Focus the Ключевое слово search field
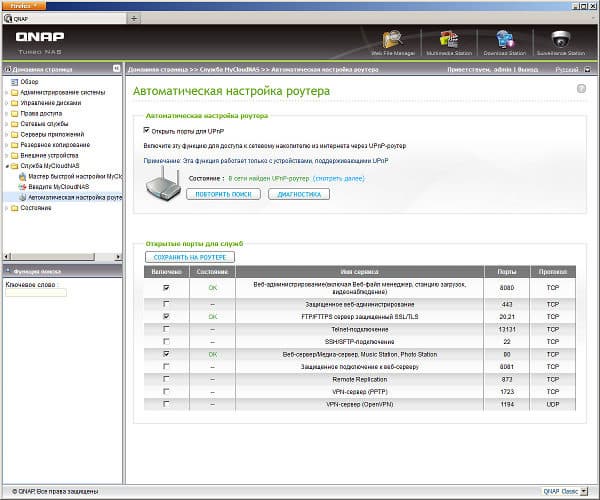 [x=36, y=293]
